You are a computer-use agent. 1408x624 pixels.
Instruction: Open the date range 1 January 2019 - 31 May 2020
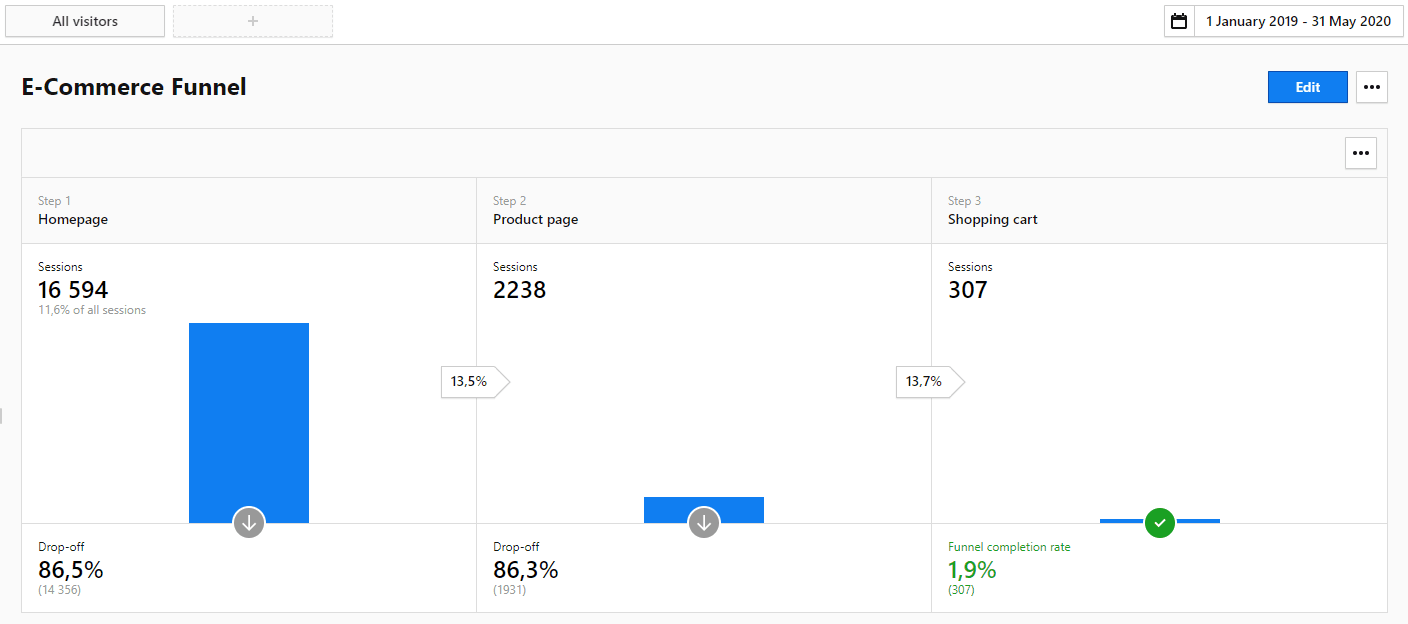(1297, 21)
